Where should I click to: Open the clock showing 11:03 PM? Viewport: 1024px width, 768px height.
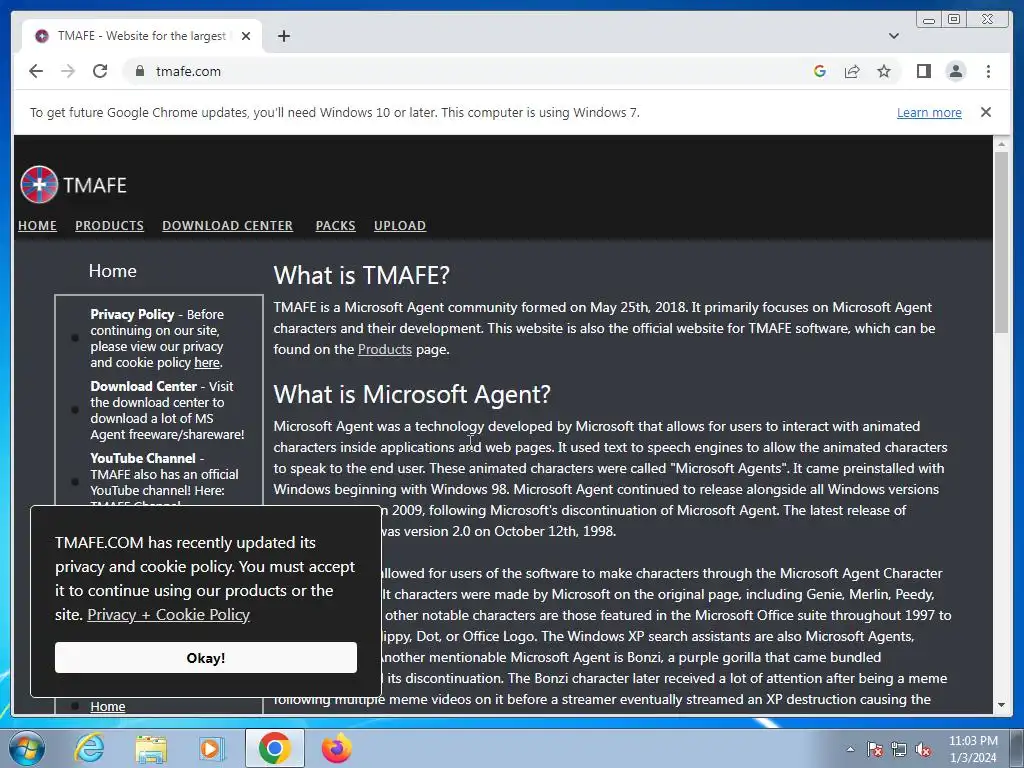pyautogui.click(x=973, y=749)
